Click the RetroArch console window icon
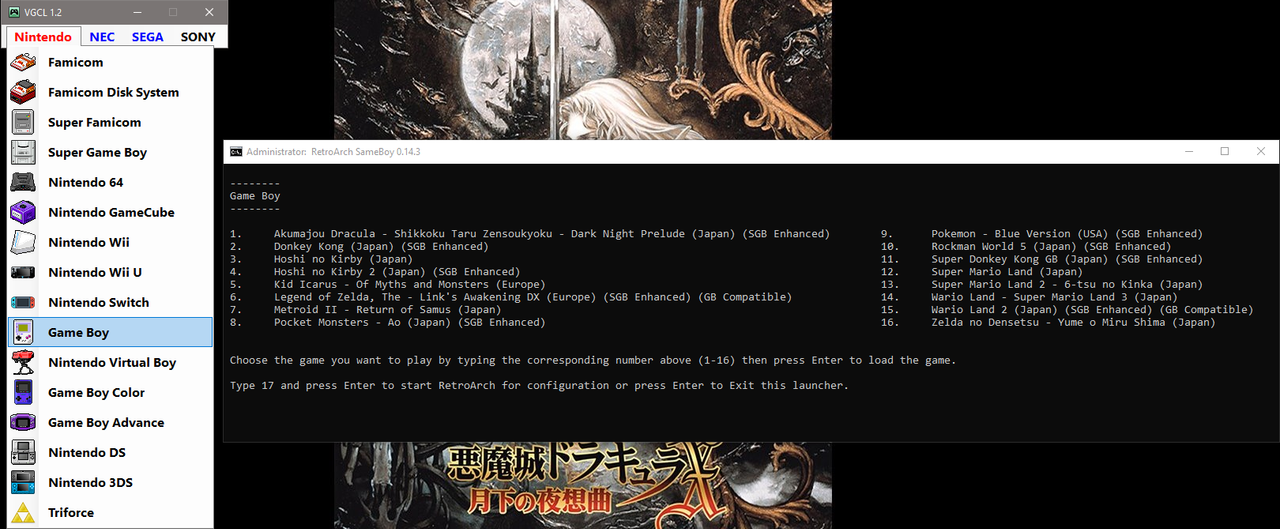This screenshot has width=1280, height=529. tap(236, 151)
